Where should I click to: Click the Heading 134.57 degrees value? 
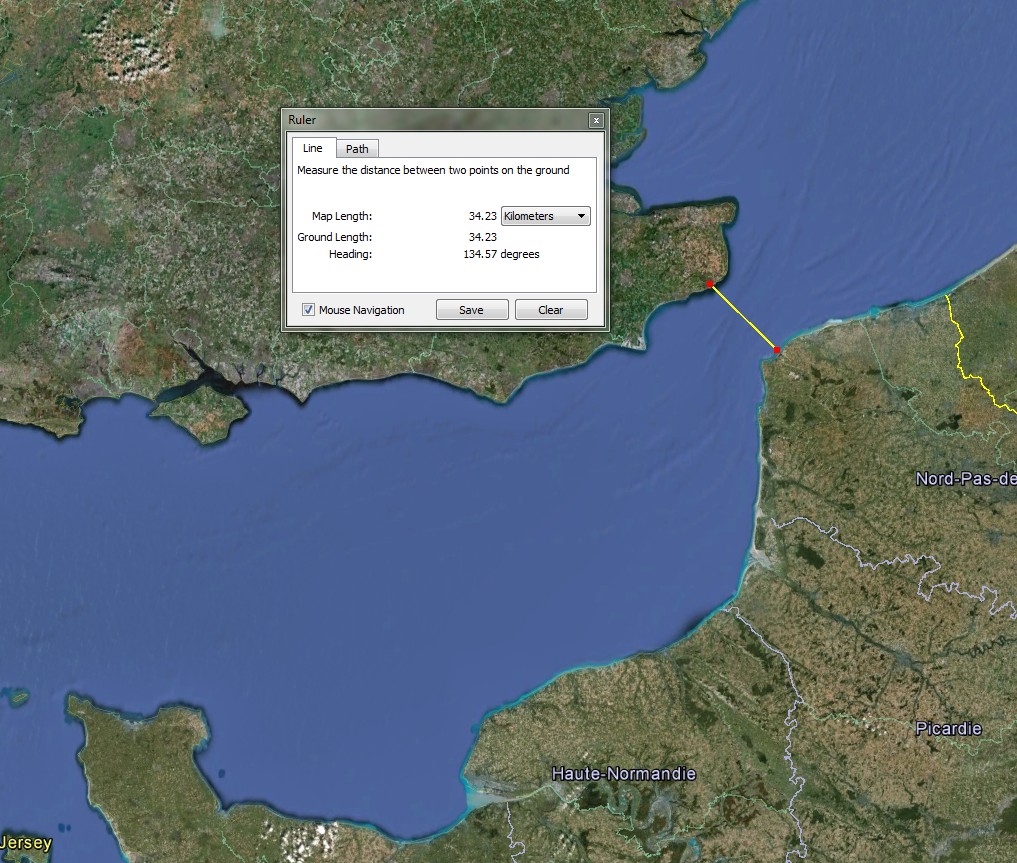coord(501,254)
